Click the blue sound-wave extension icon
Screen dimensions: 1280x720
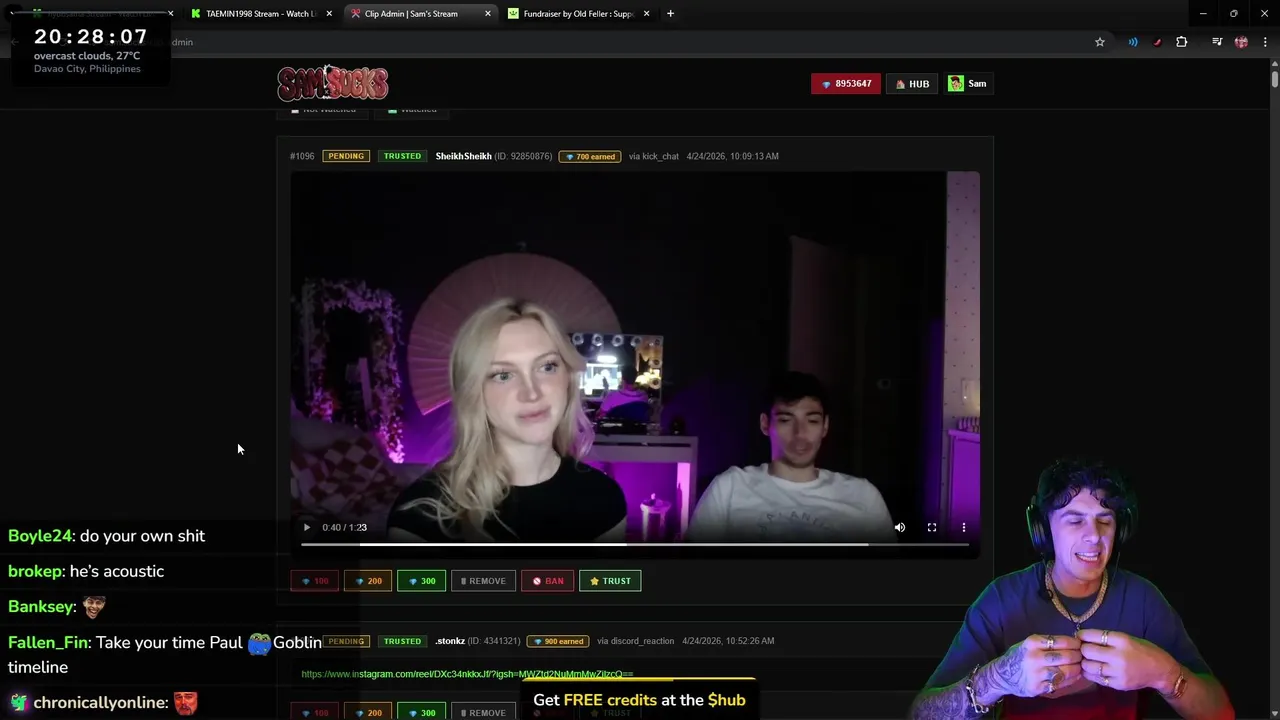coord(1133,42)
